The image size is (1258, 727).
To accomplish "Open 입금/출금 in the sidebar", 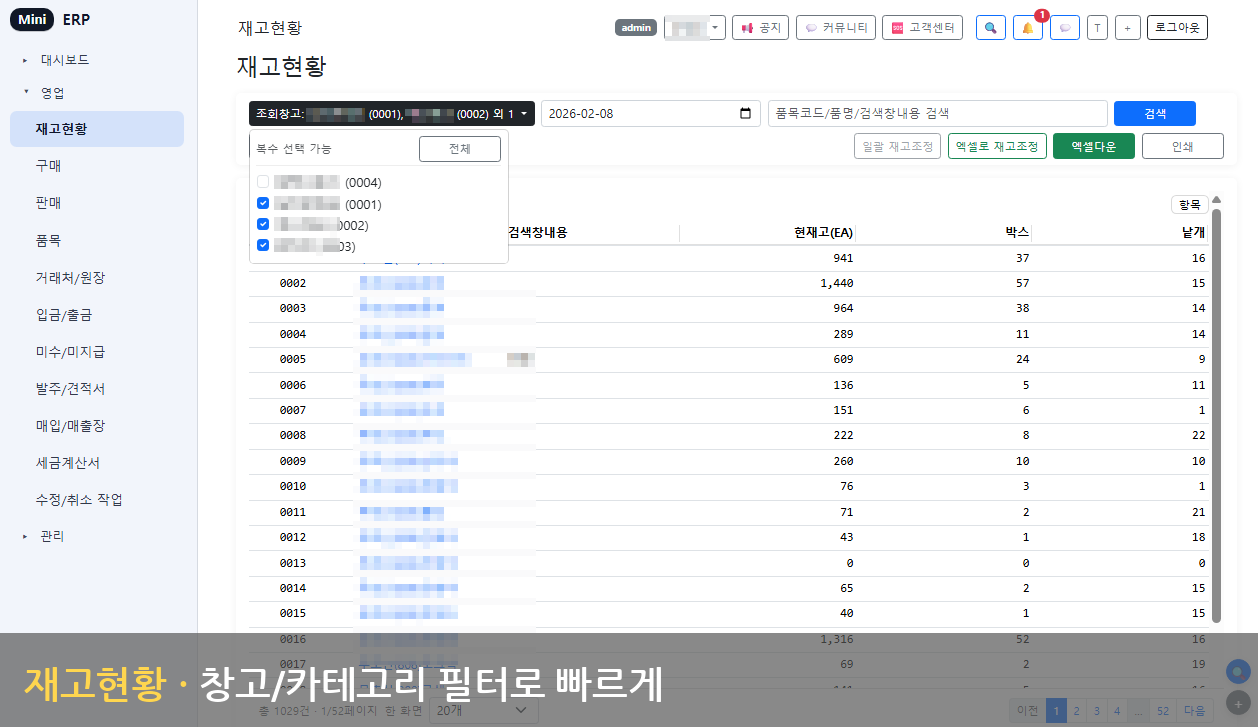I will [x=97, y=314].
